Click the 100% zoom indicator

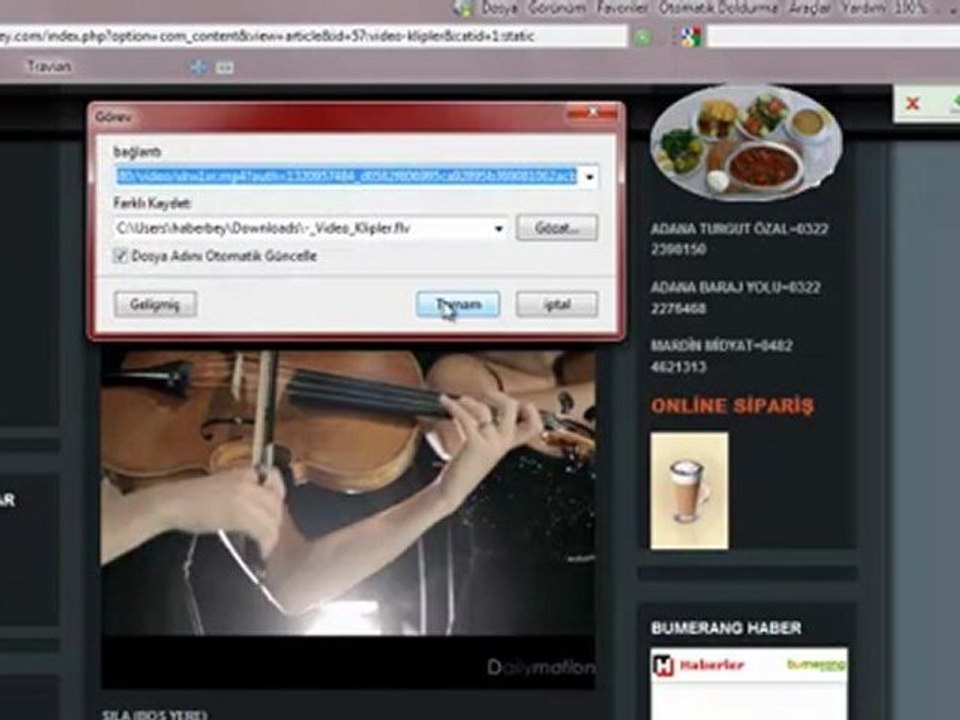point(909,8)
